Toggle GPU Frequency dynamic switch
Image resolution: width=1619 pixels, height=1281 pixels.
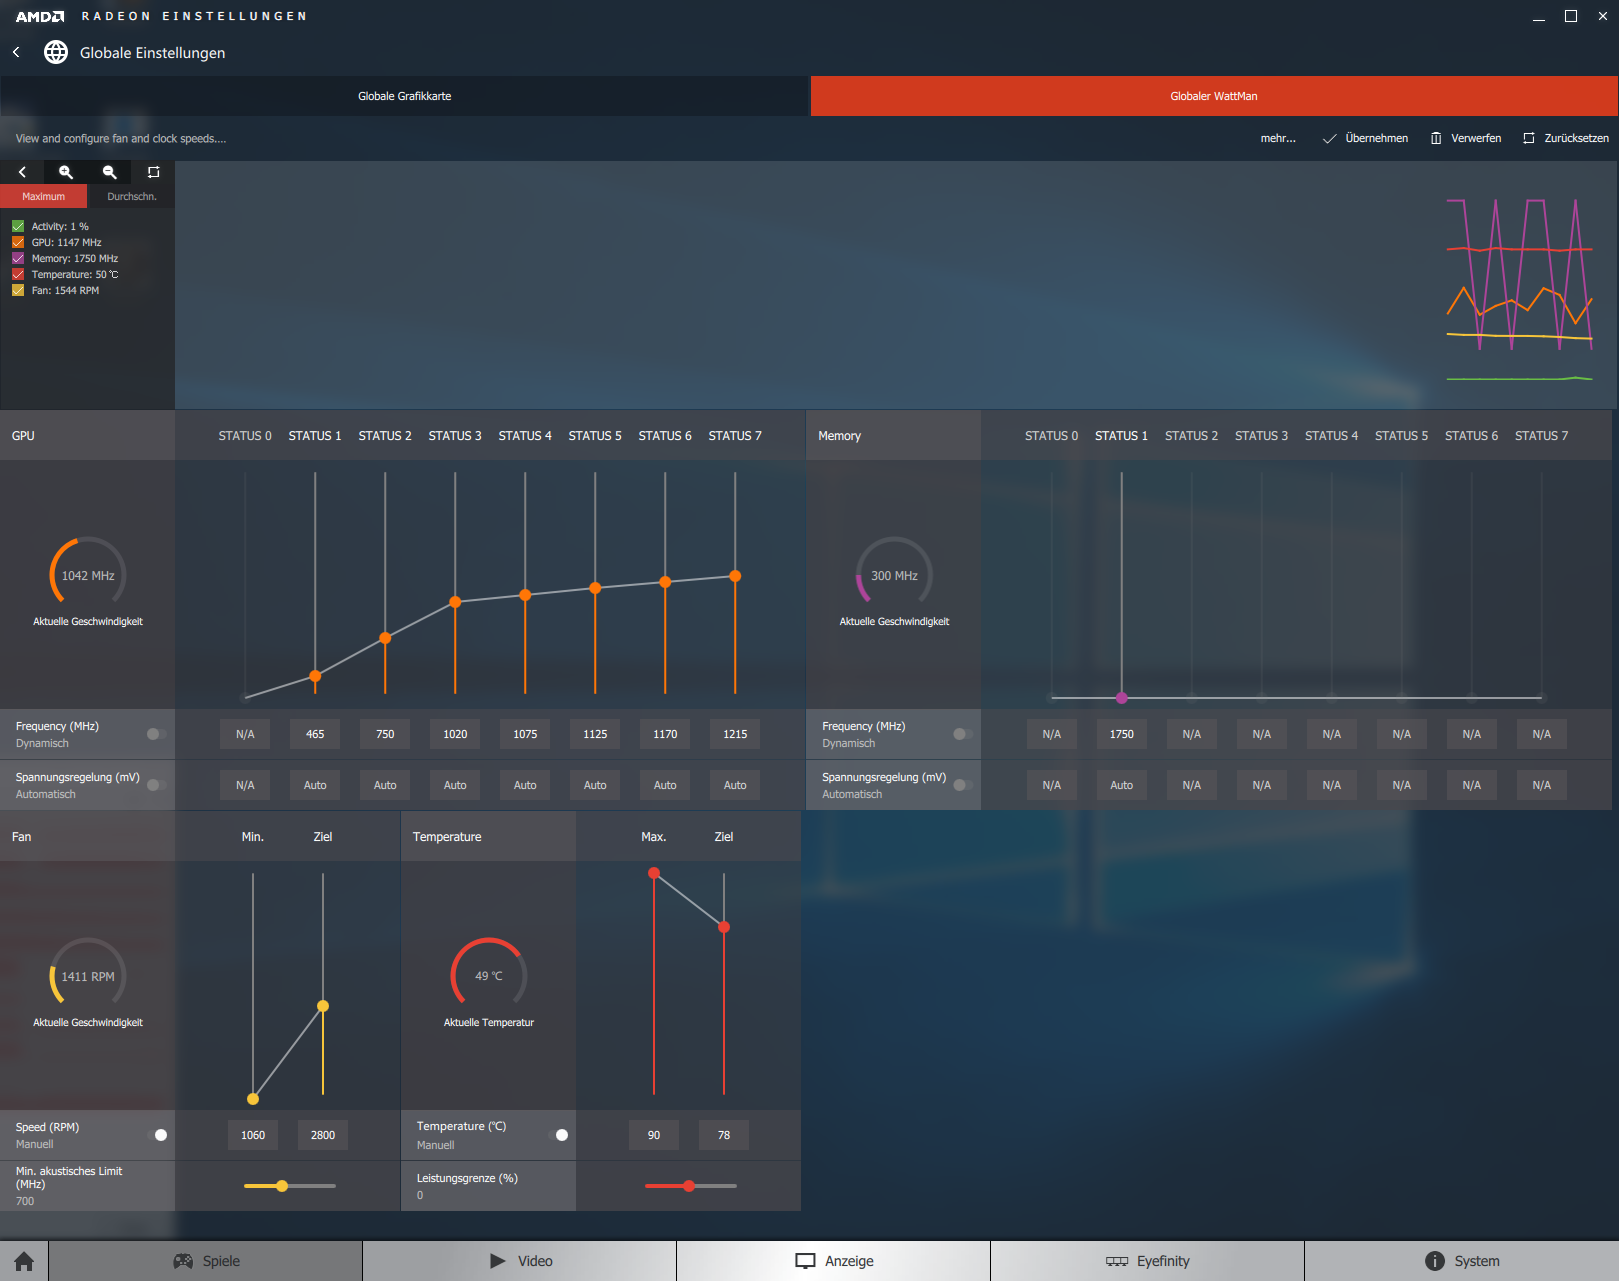point(156,734)
